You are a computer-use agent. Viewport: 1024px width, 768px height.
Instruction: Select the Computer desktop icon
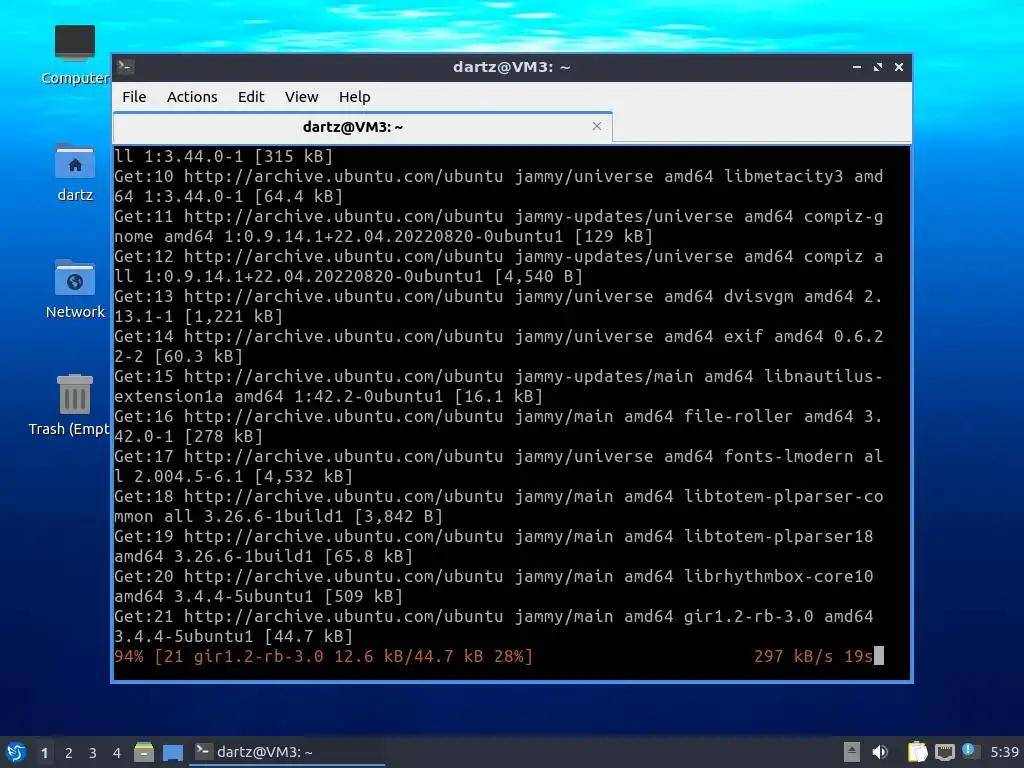point(75,55)
